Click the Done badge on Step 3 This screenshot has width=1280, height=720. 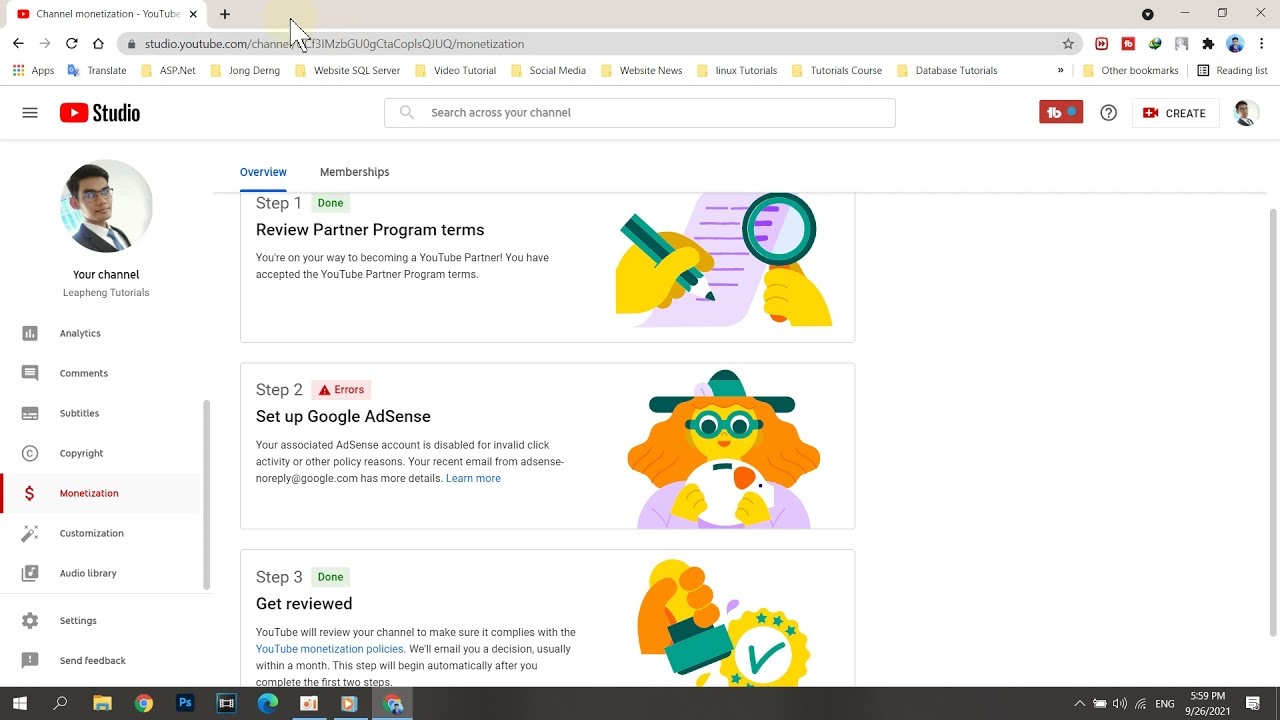330,577
